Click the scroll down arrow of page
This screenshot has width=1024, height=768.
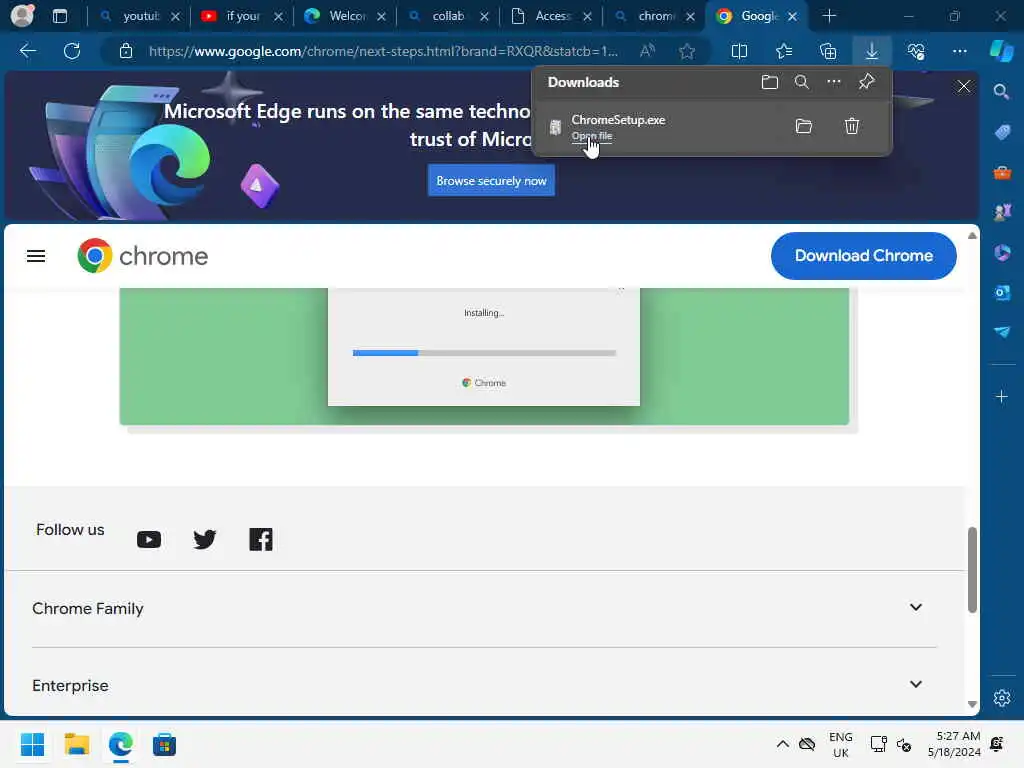click(972, 704)
